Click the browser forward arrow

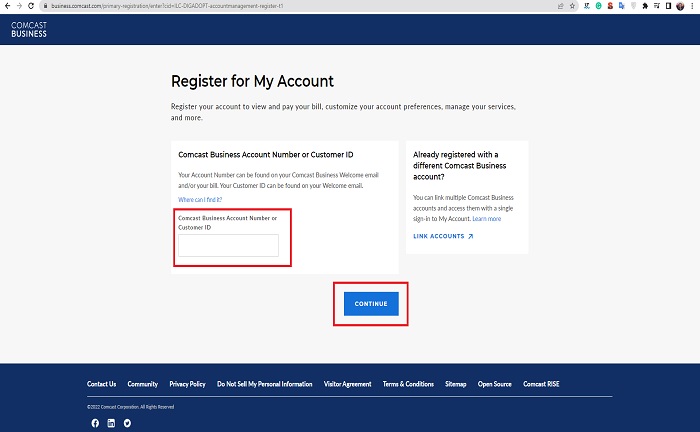click(19, 6)
